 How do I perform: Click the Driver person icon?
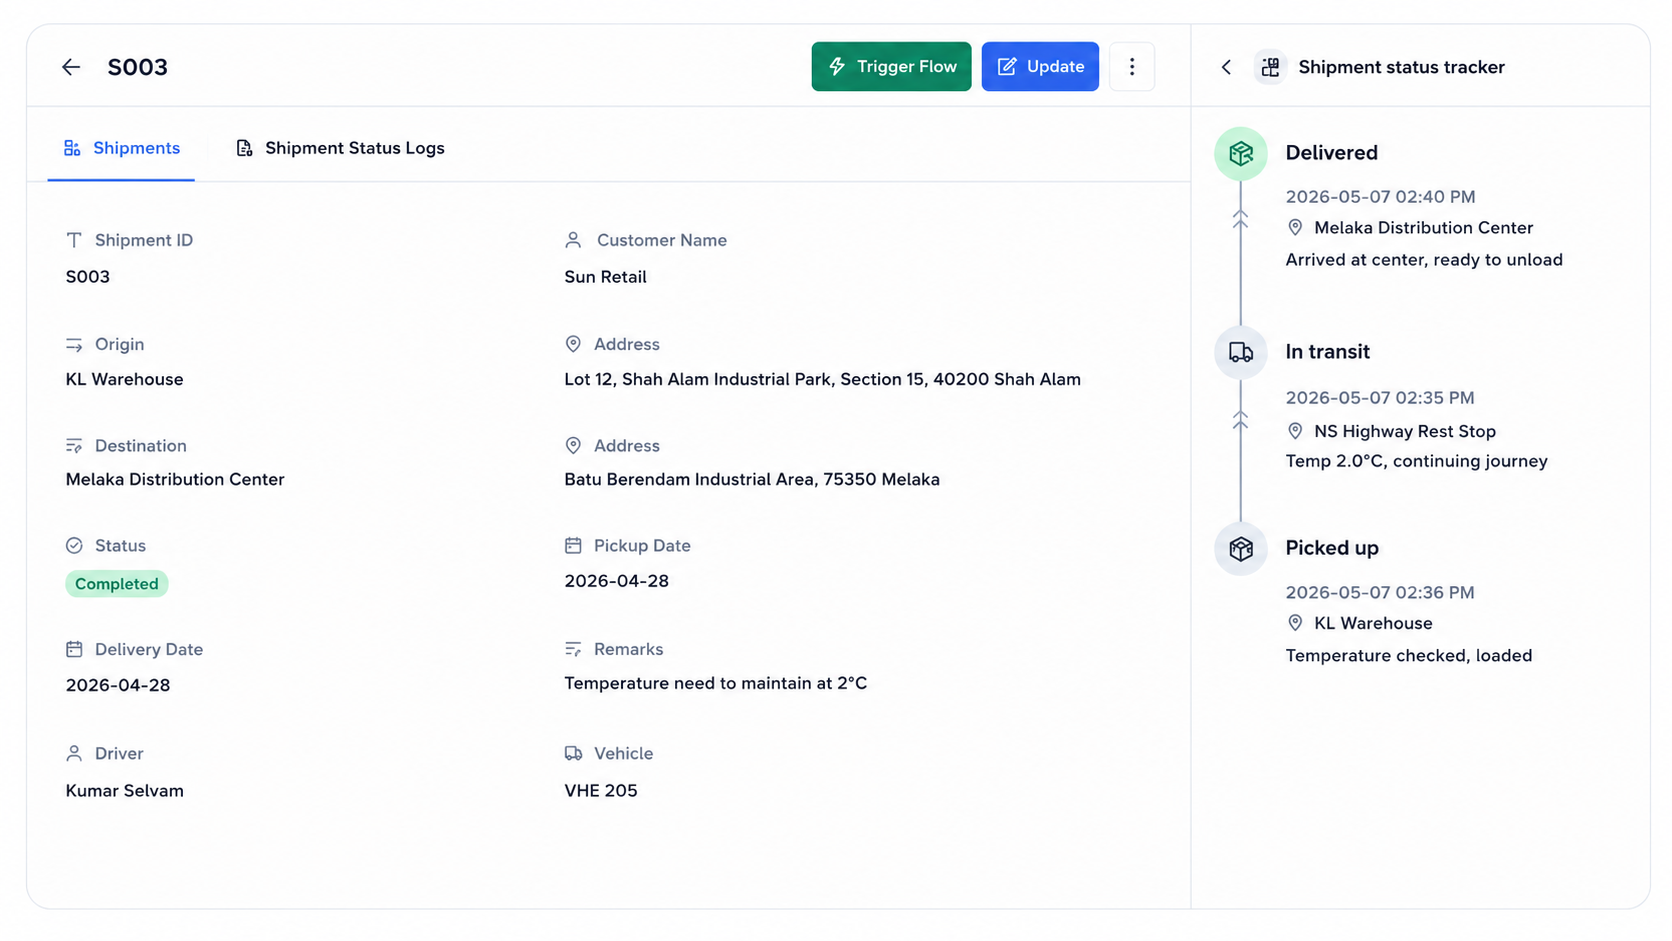(x=74, y=754)
